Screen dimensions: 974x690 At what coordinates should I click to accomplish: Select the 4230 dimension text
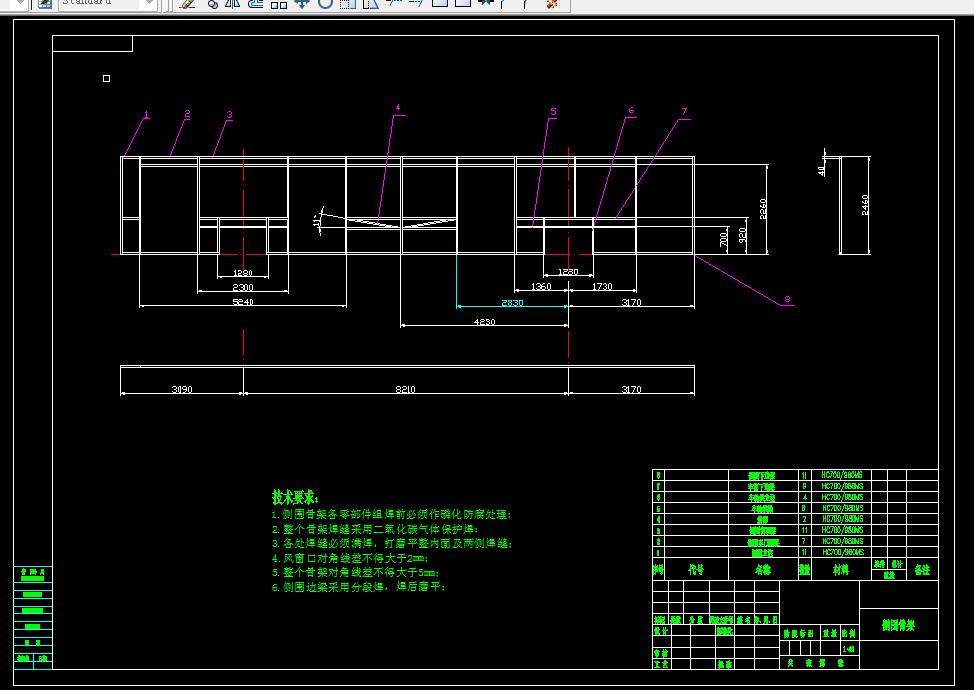tap(485, 322)
